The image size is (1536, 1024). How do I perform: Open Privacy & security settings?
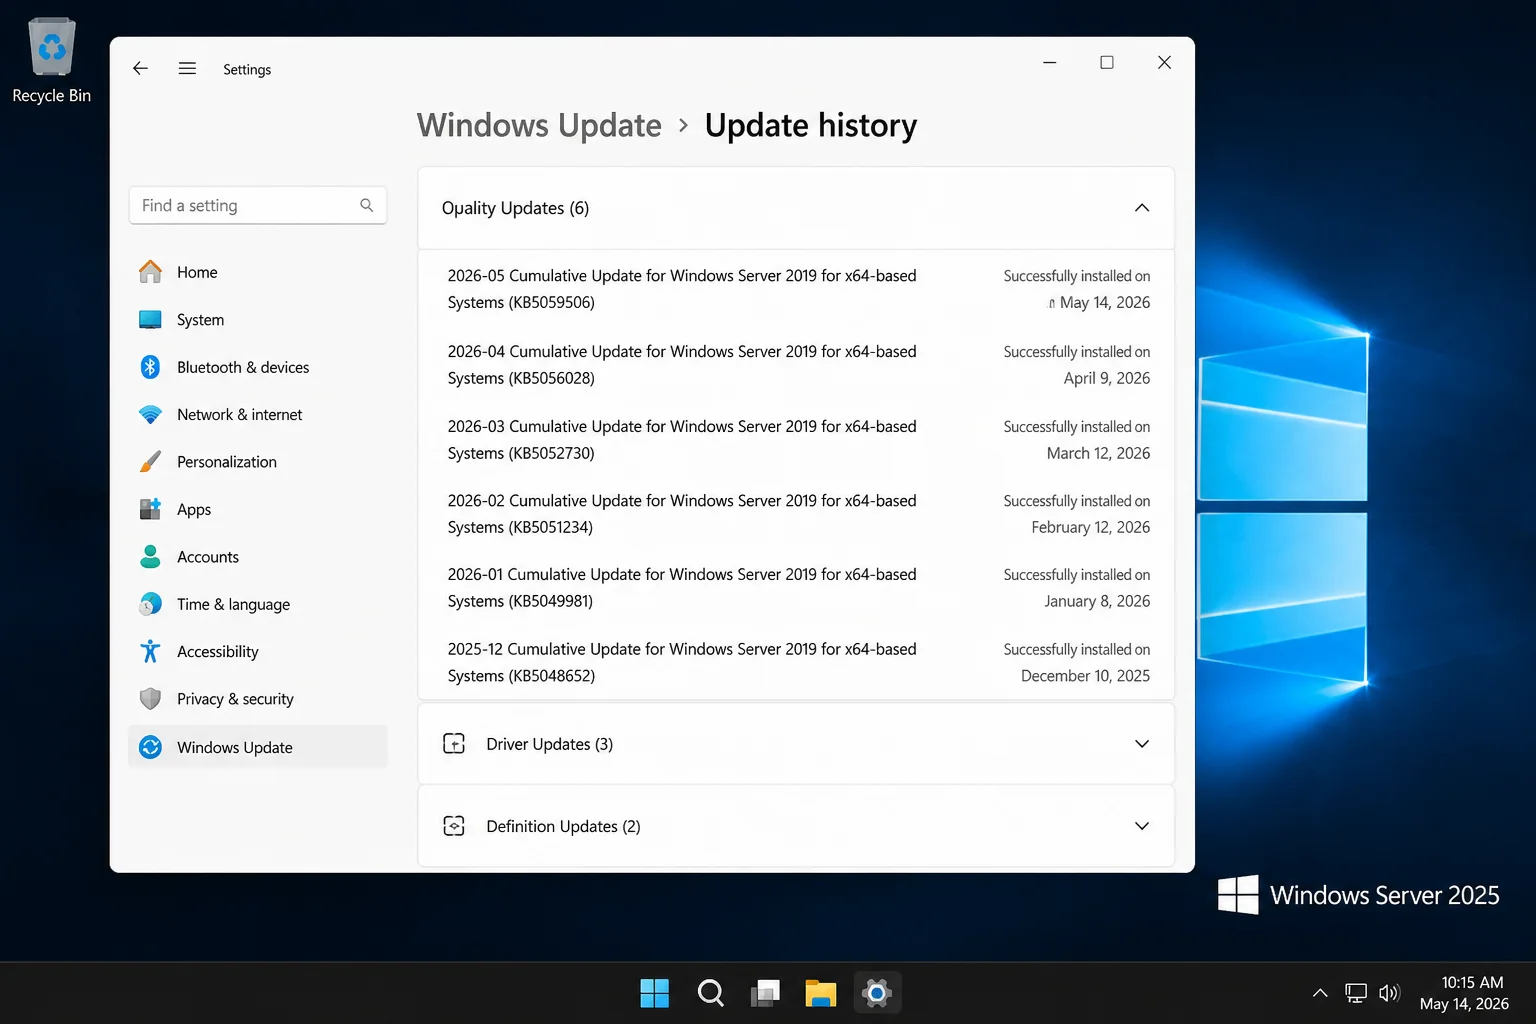(258, 698)
